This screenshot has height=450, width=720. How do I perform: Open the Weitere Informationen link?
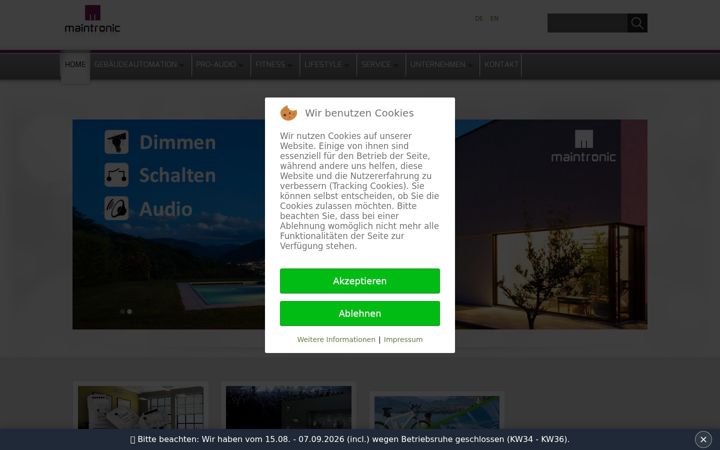[336, 340]
